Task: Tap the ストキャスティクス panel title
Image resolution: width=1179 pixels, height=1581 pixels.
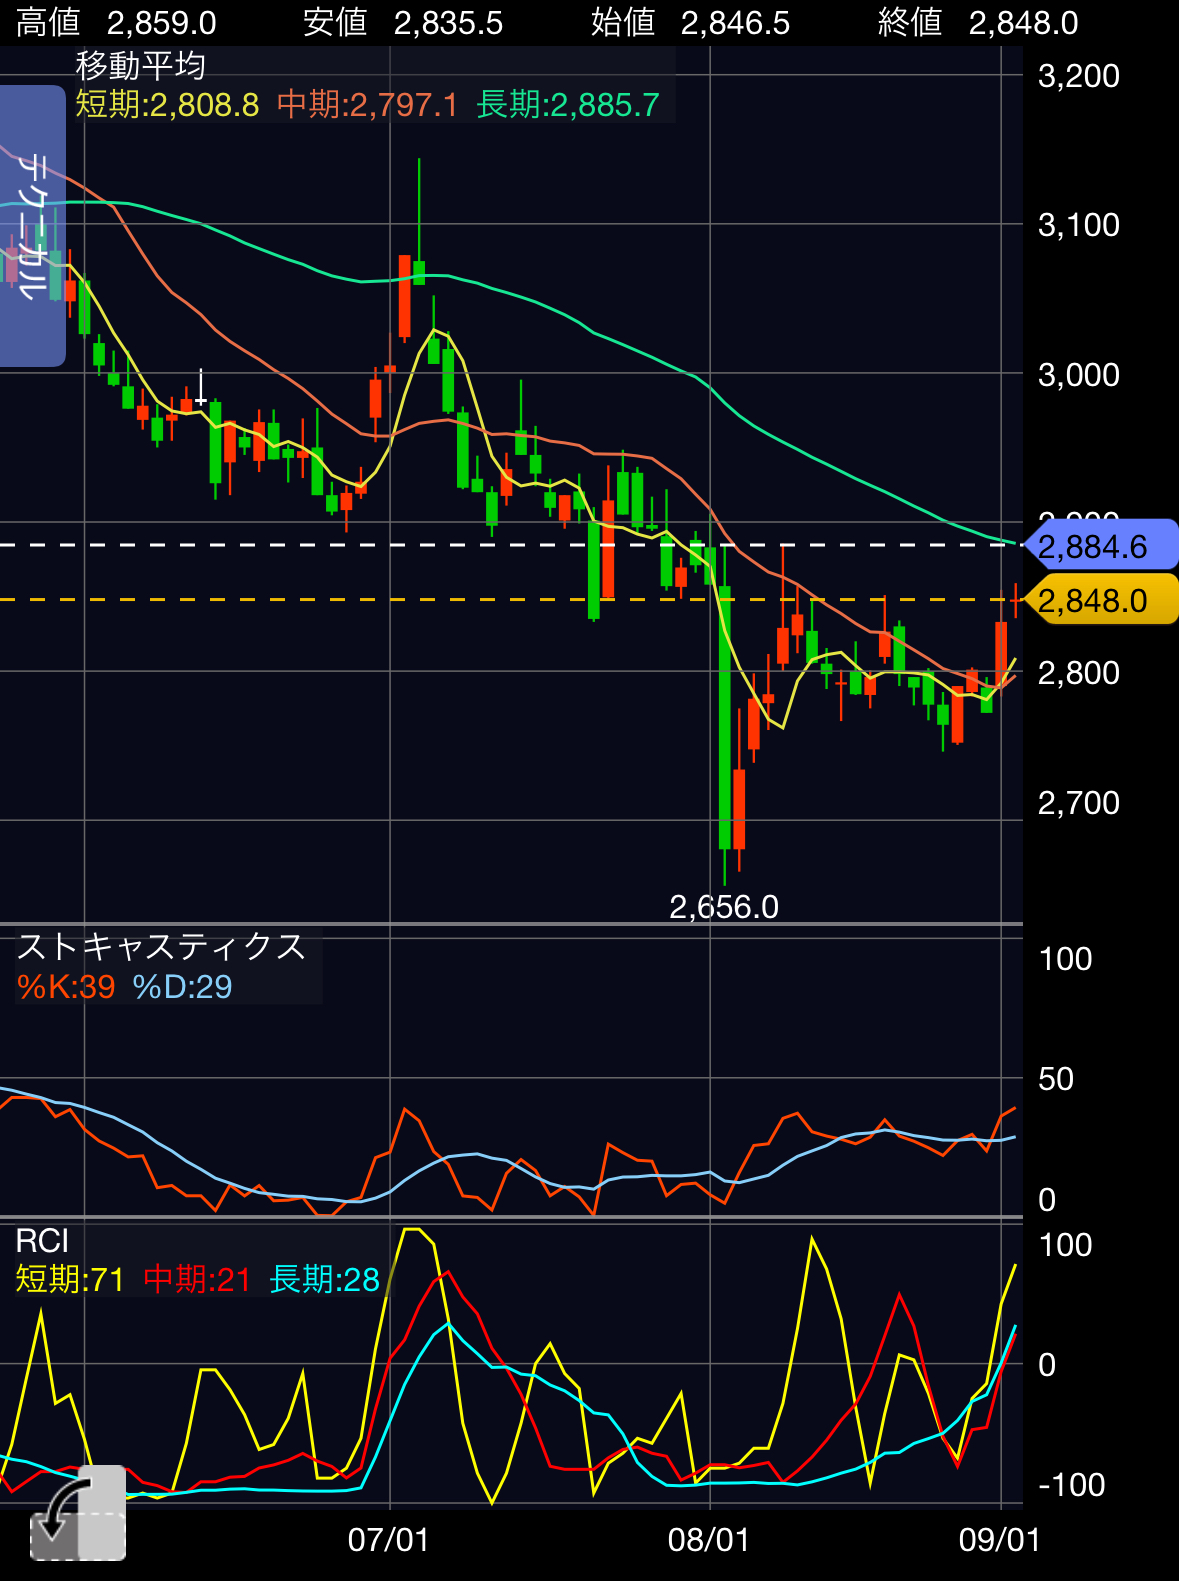Action: click(x=161, y=946)
